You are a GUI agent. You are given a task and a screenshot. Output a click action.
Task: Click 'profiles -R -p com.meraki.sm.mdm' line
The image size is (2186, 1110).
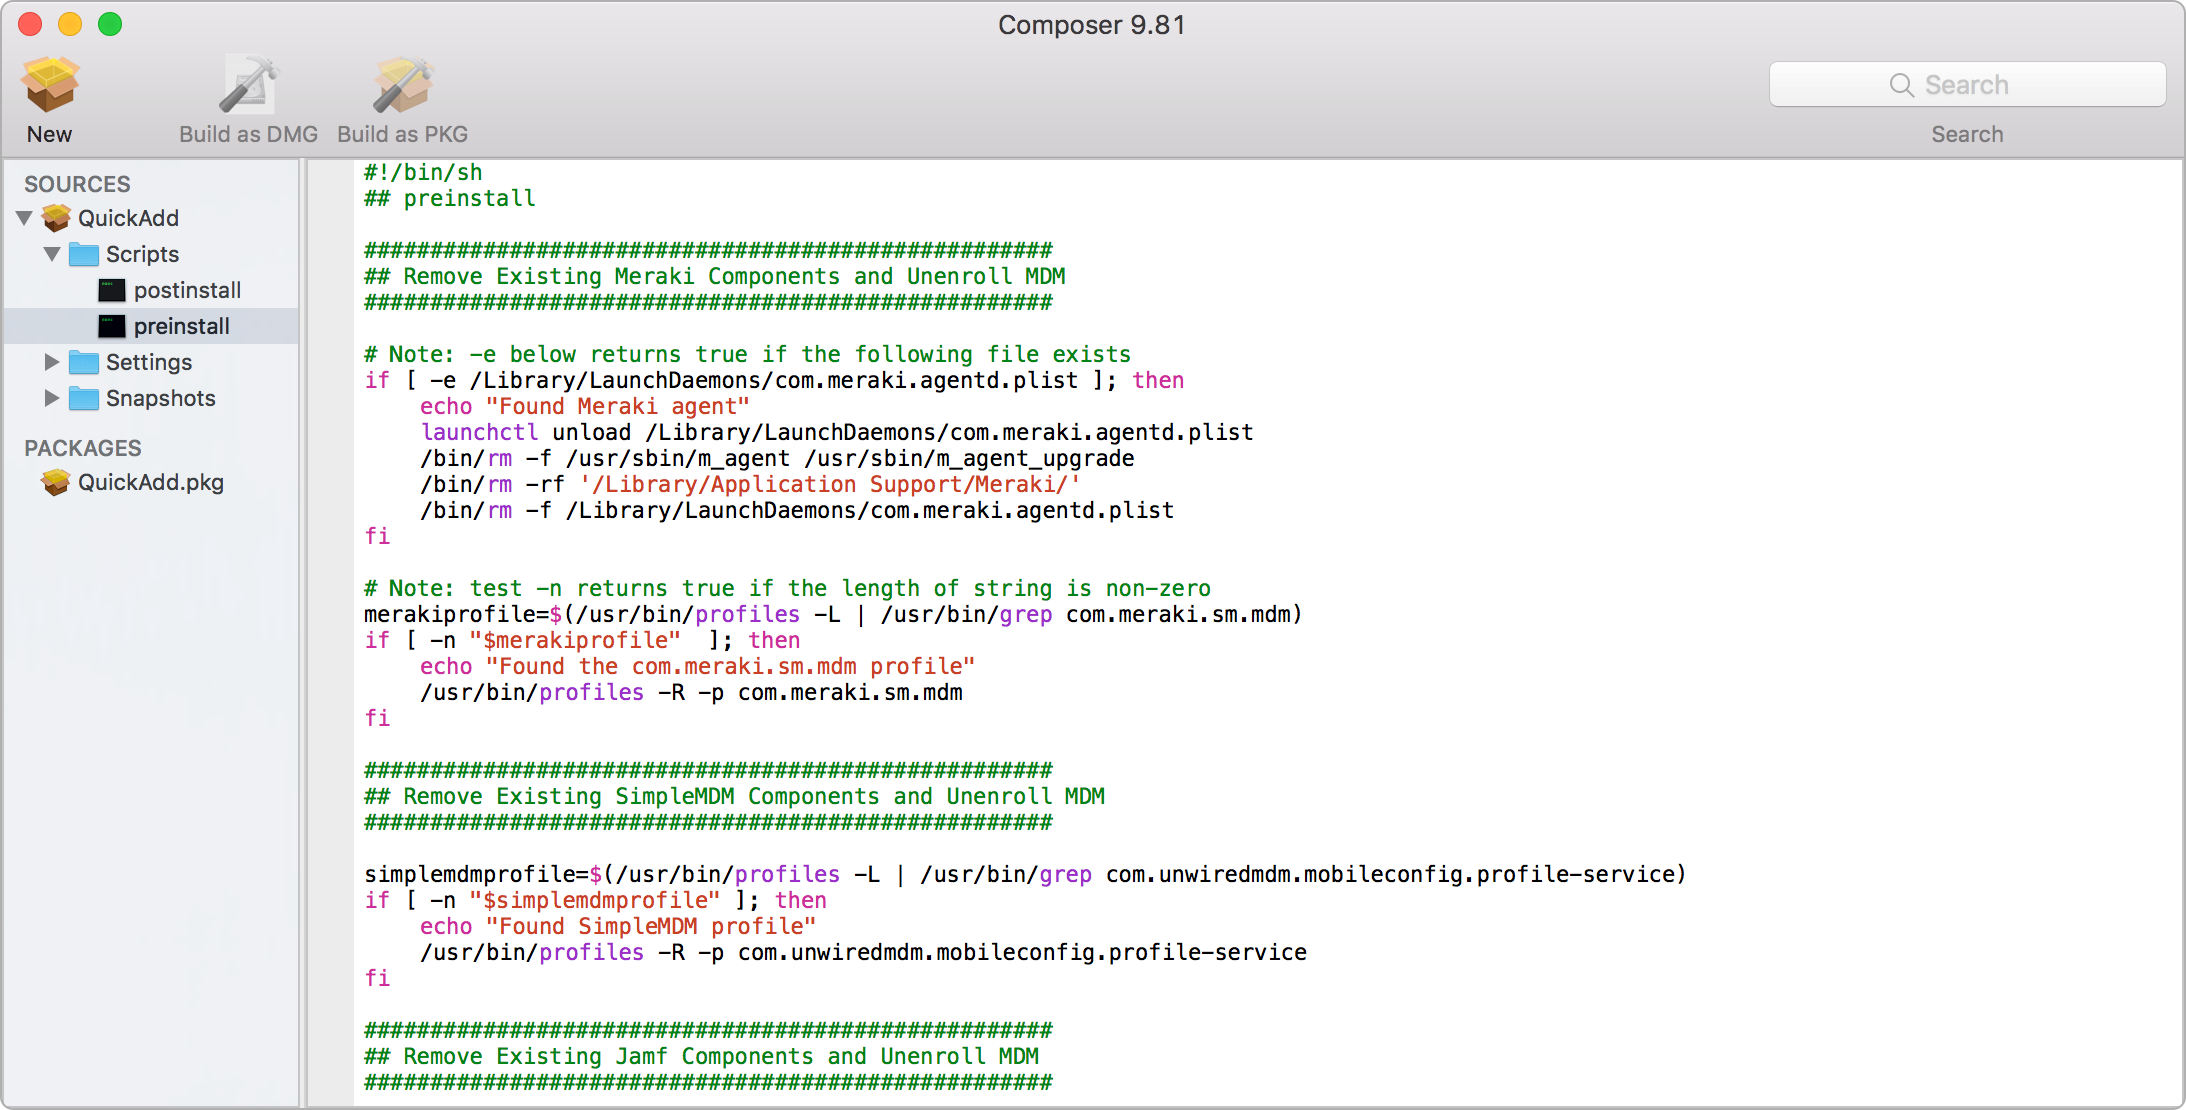[691, 692]
